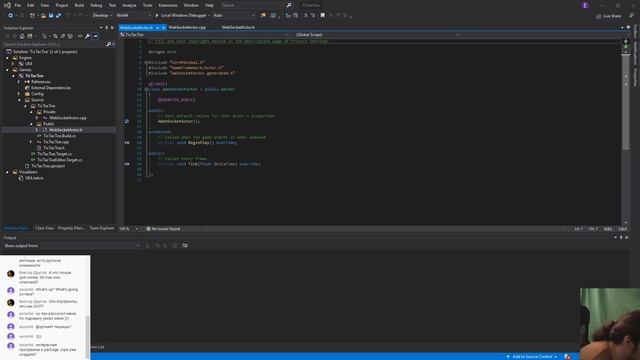This screenshot has height=360, width=640.
Task: Save the current file with the floppy icon
Action: coord(51,16)
